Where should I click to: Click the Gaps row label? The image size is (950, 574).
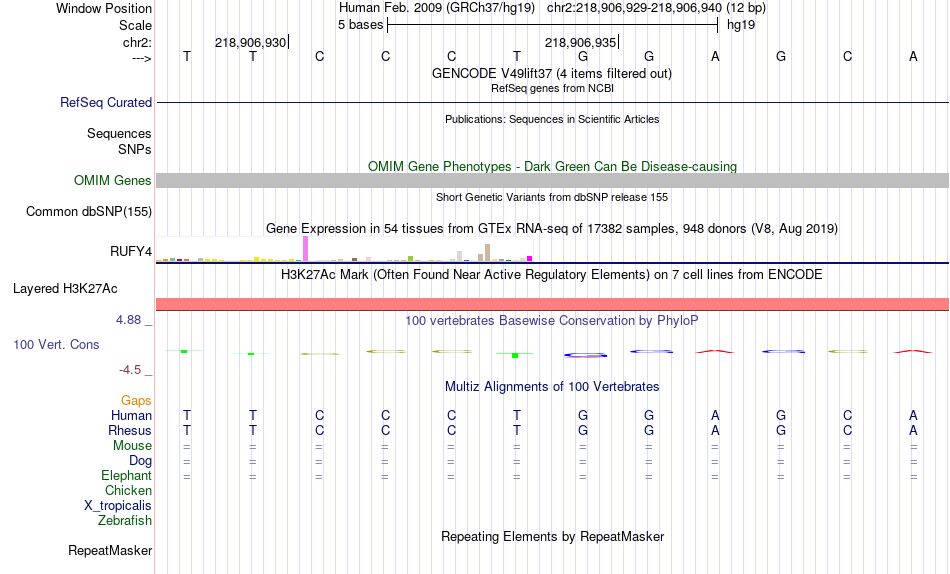click(136, 400)
